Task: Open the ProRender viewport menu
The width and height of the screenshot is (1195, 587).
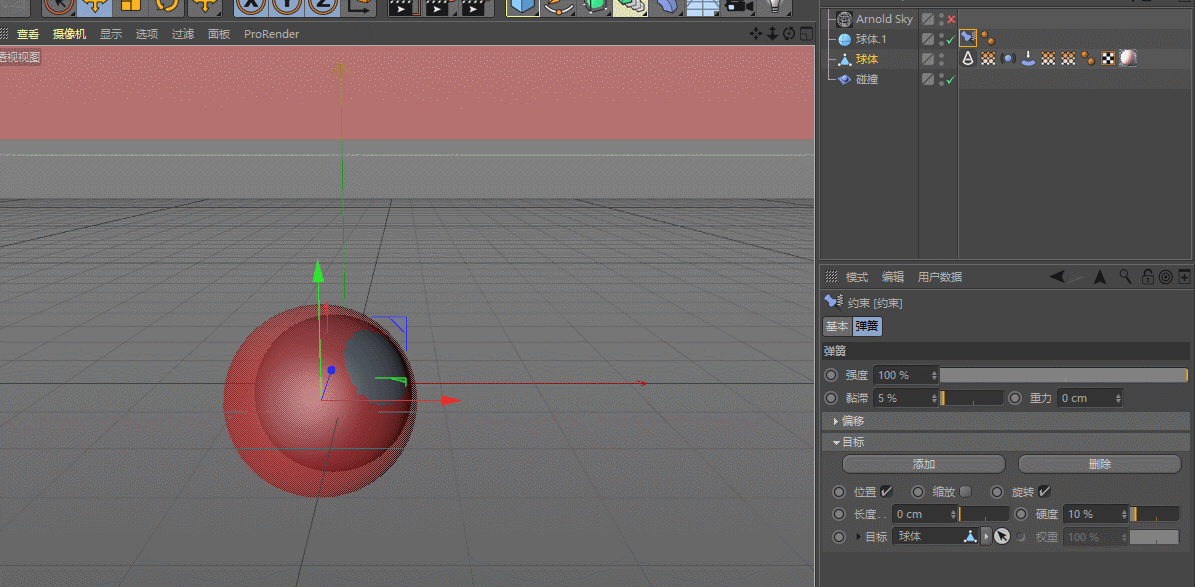Action: point(271,34)
